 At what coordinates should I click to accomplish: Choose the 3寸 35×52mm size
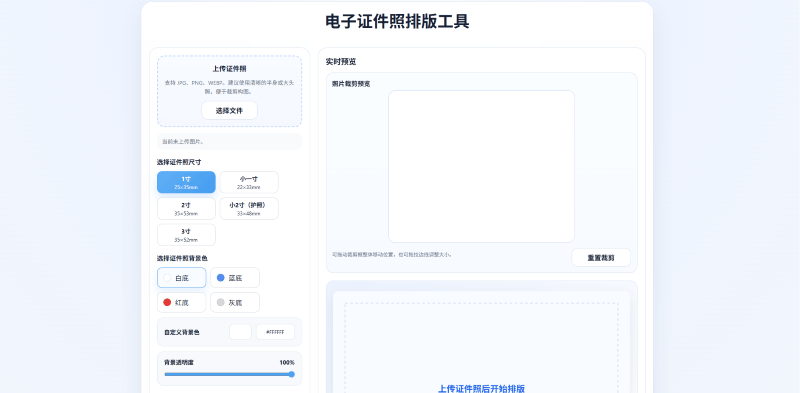tap(186, 235)
